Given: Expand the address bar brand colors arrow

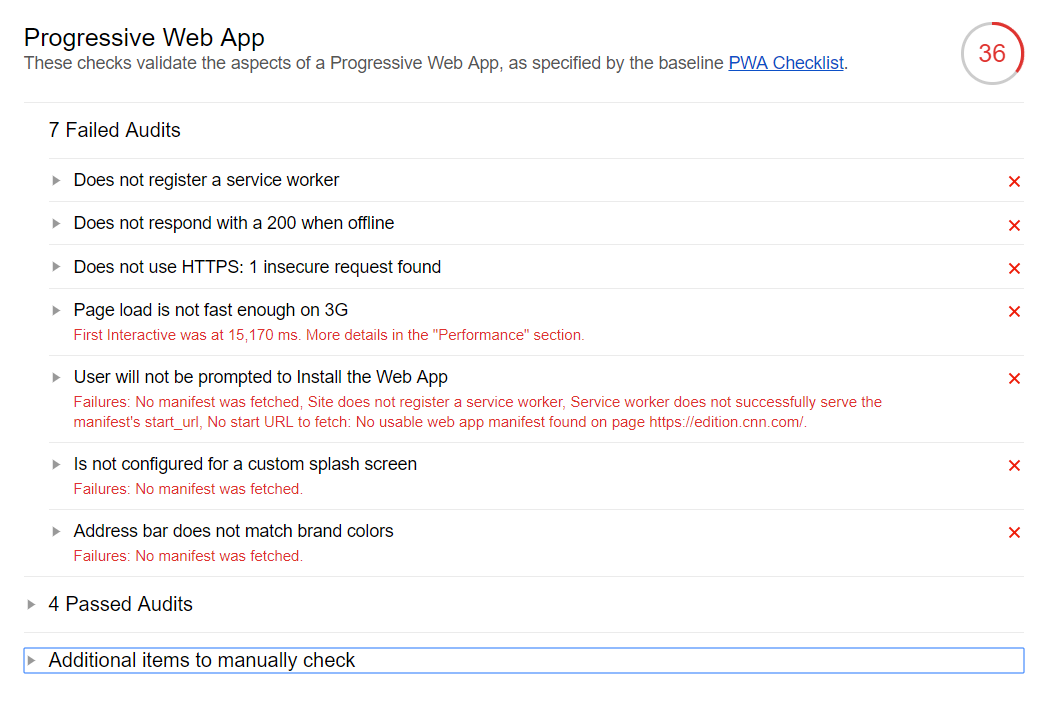Looking at the screenshot, I should pos(57,532).
